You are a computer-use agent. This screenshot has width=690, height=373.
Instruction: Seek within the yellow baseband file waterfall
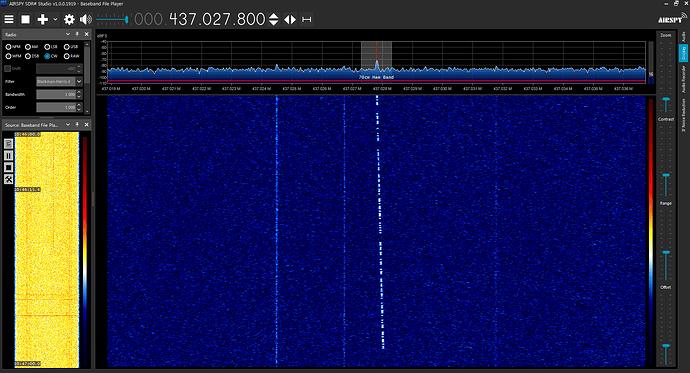tap(47, 249)
